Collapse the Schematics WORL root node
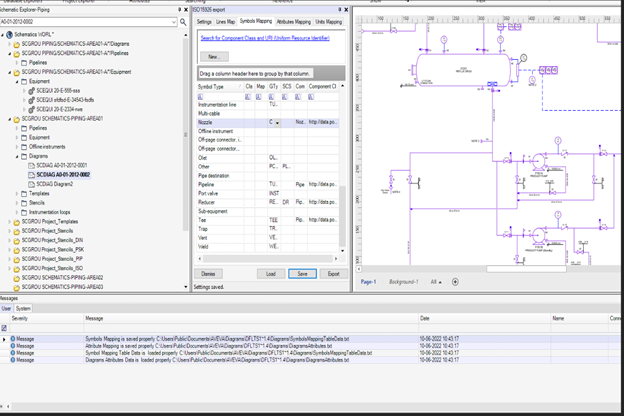Viewport: 624px width, 416px height. click(3, 35)
